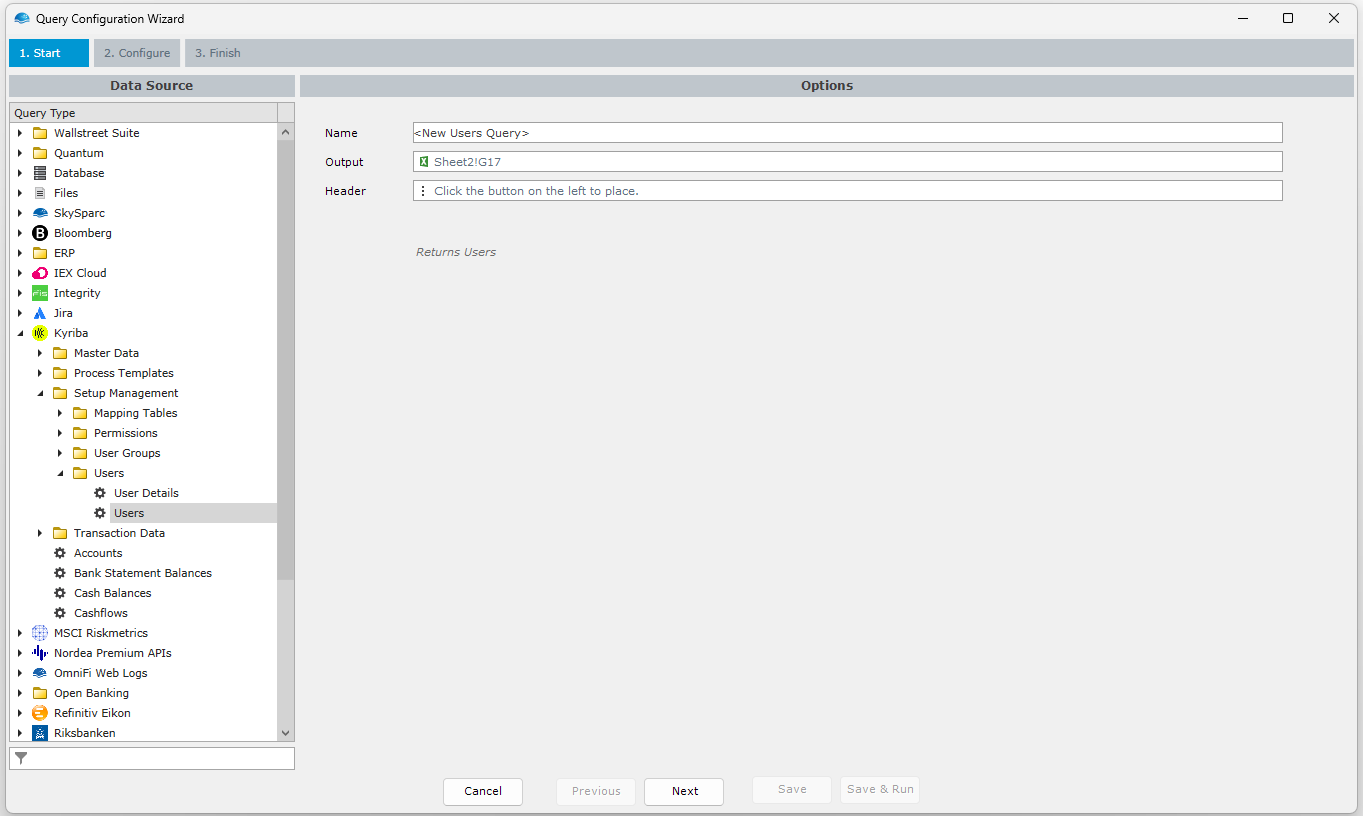The height and width of the screenshot is (816, 1363).
Task: Click the Previous button
Action: (596, 791)
